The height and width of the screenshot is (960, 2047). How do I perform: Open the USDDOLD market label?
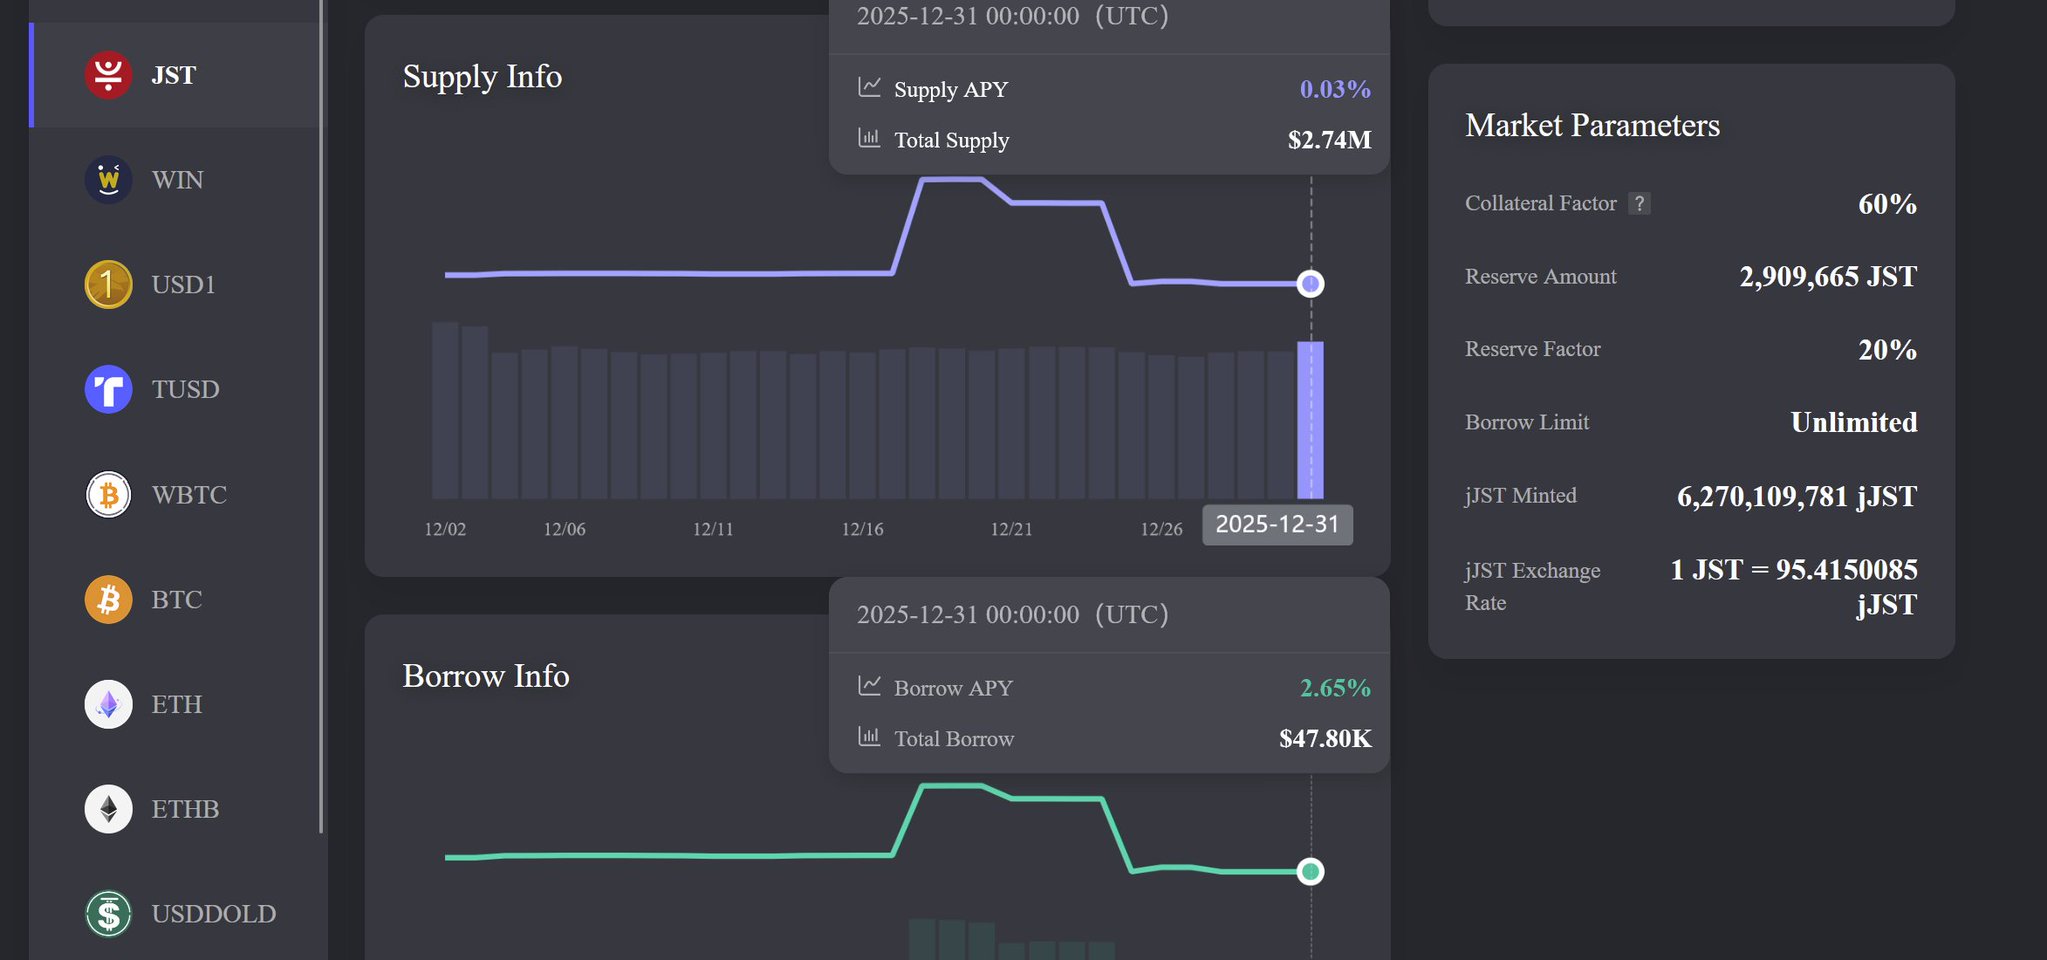coord(213,913)
